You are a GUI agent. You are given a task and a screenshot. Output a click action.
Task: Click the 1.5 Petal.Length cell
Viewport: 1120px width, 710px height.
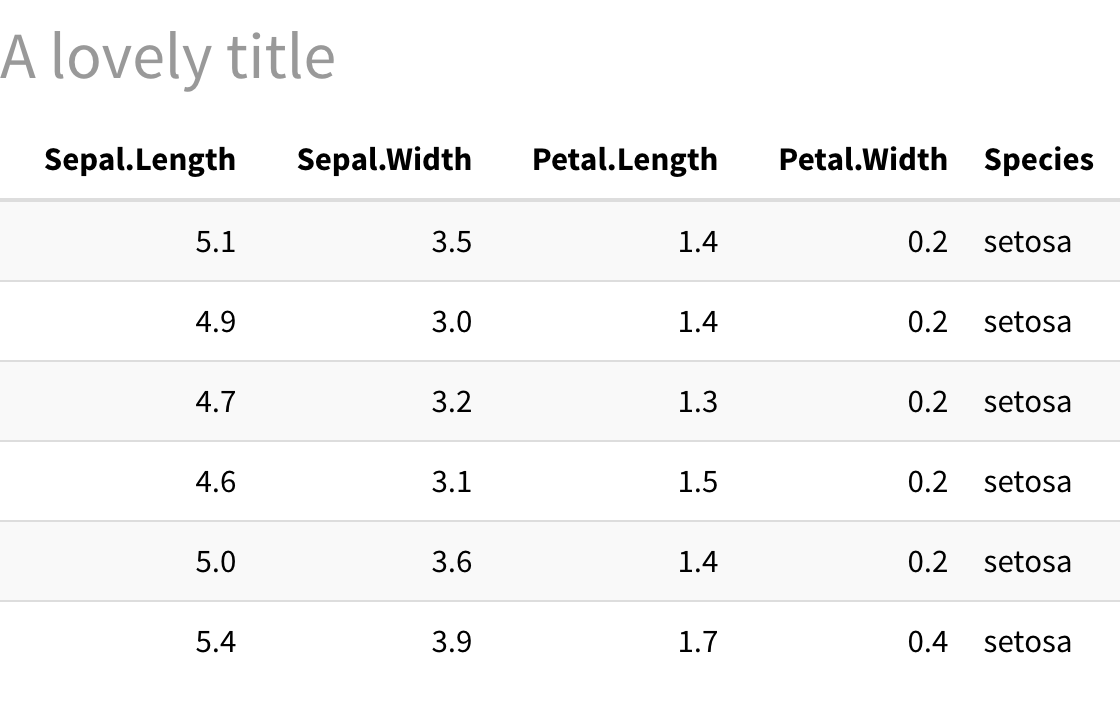(697, 482)
